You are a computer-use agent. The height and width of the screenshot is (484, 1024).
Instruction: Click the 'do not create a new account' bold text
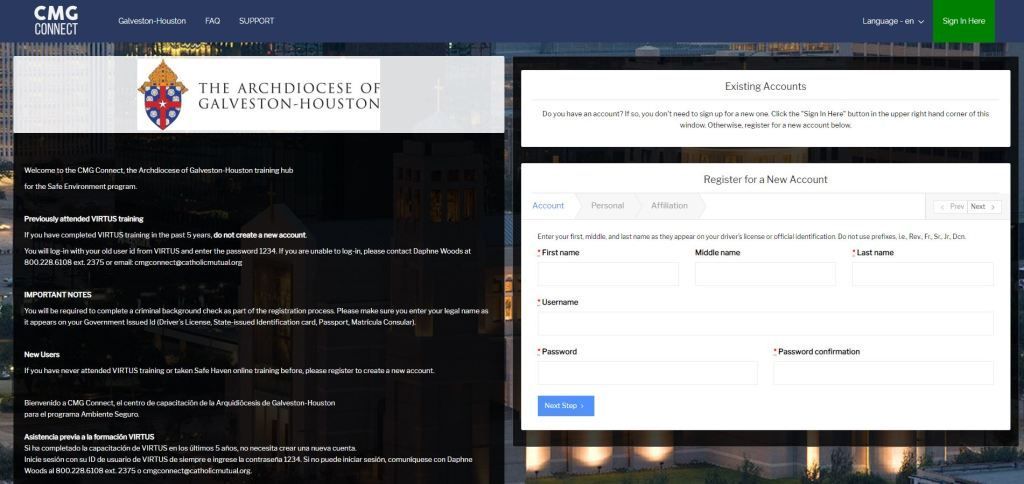point(259,235)
